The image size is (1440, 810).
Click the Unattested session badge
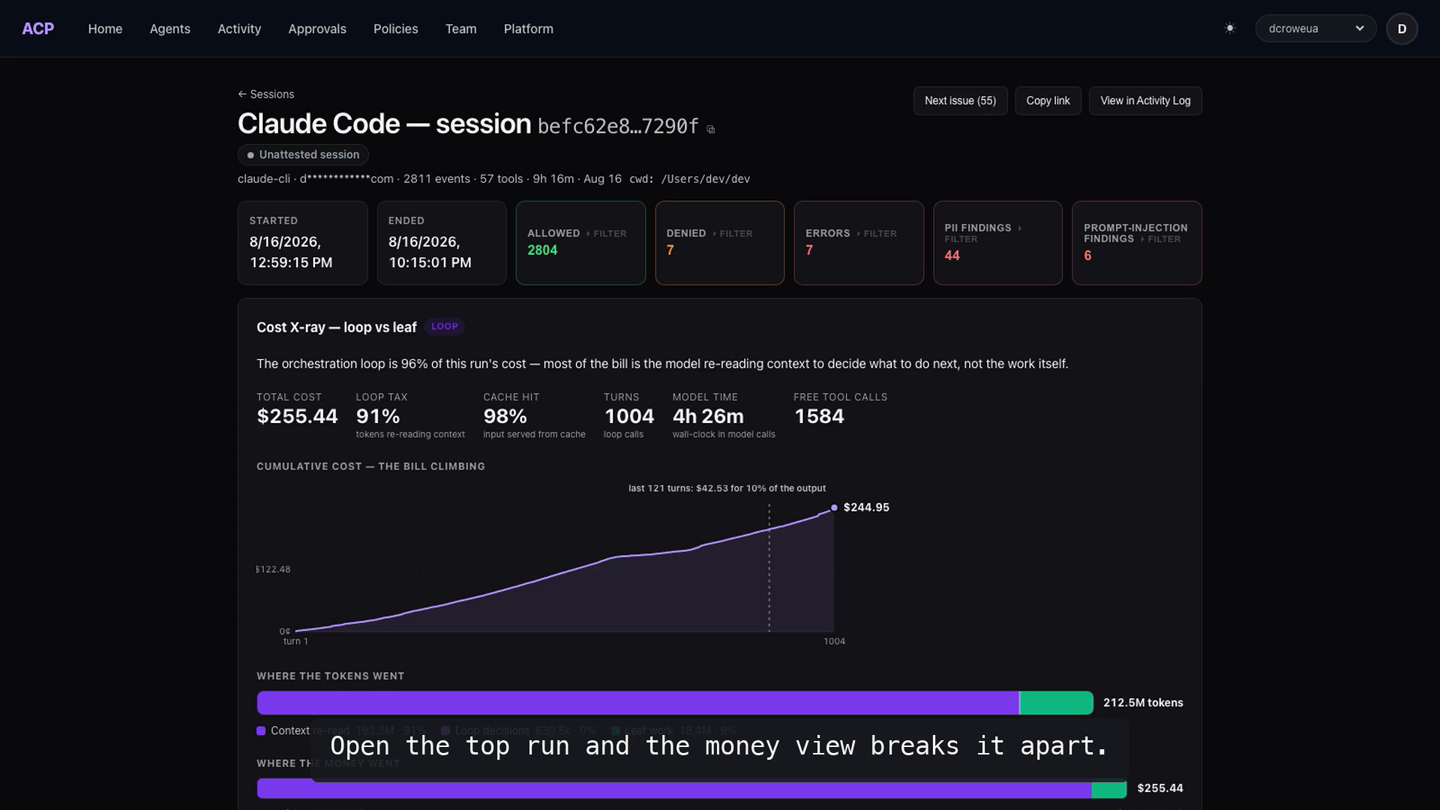303,155
